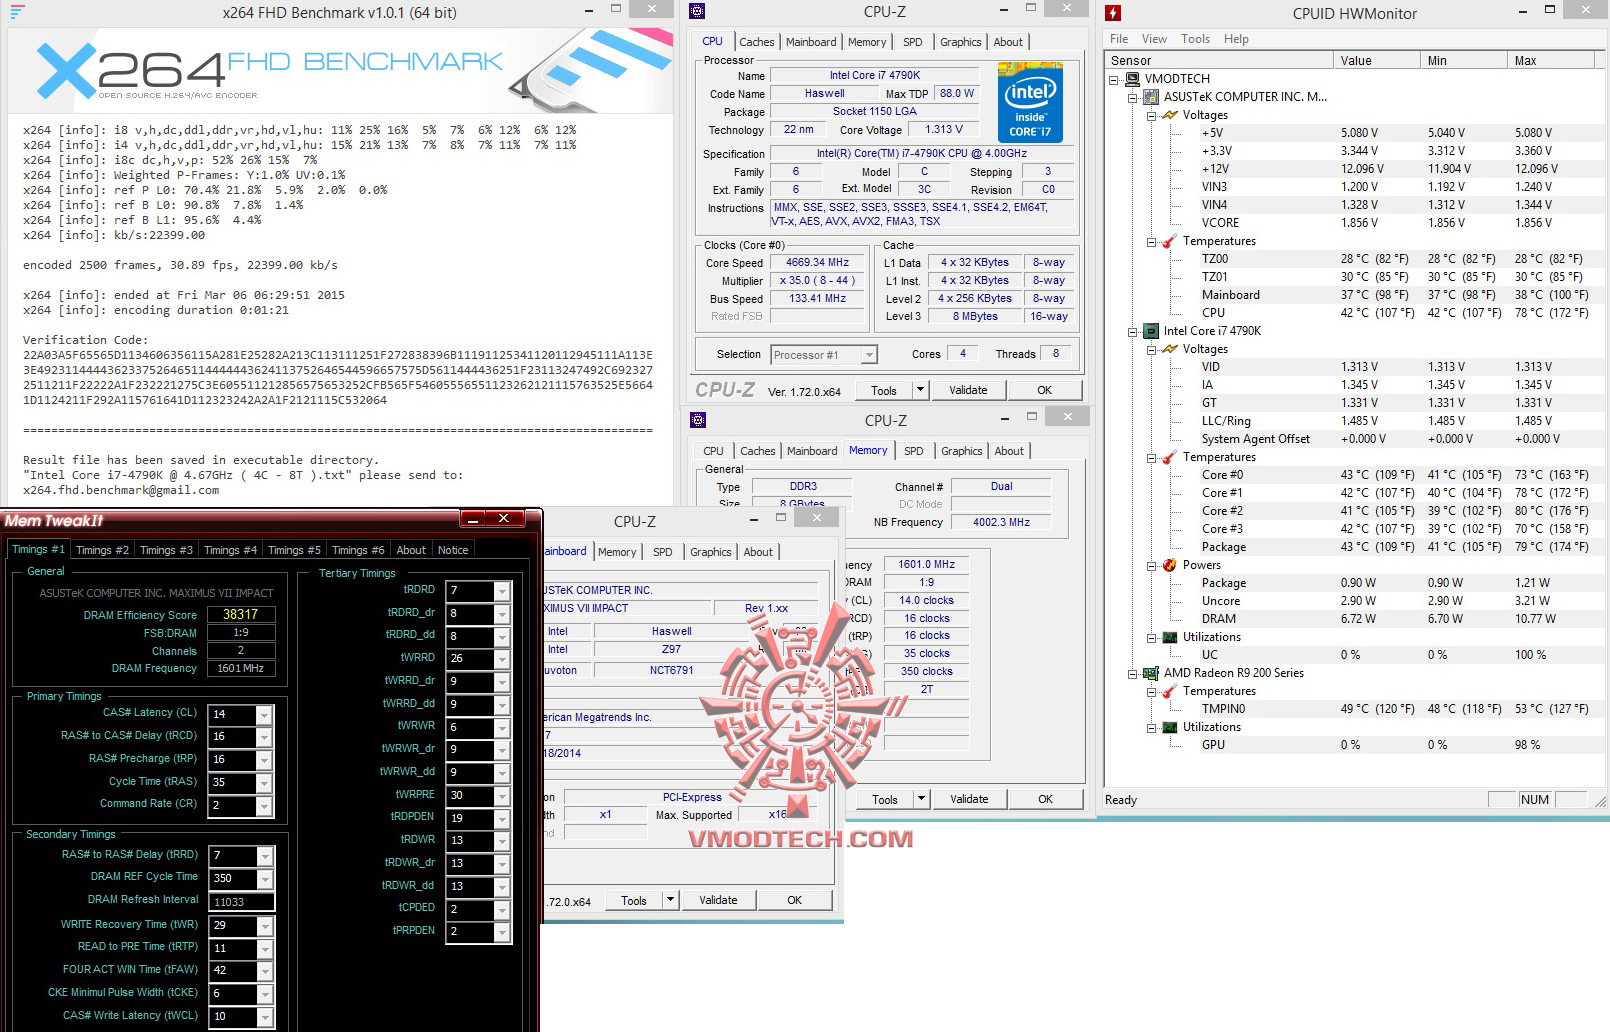The height and width of the screenshot is (1032, 1610).
Task: Collapse the AMD Radeon R9 200 Series node
Action: pyautogui.click(x=1133, y=673)
